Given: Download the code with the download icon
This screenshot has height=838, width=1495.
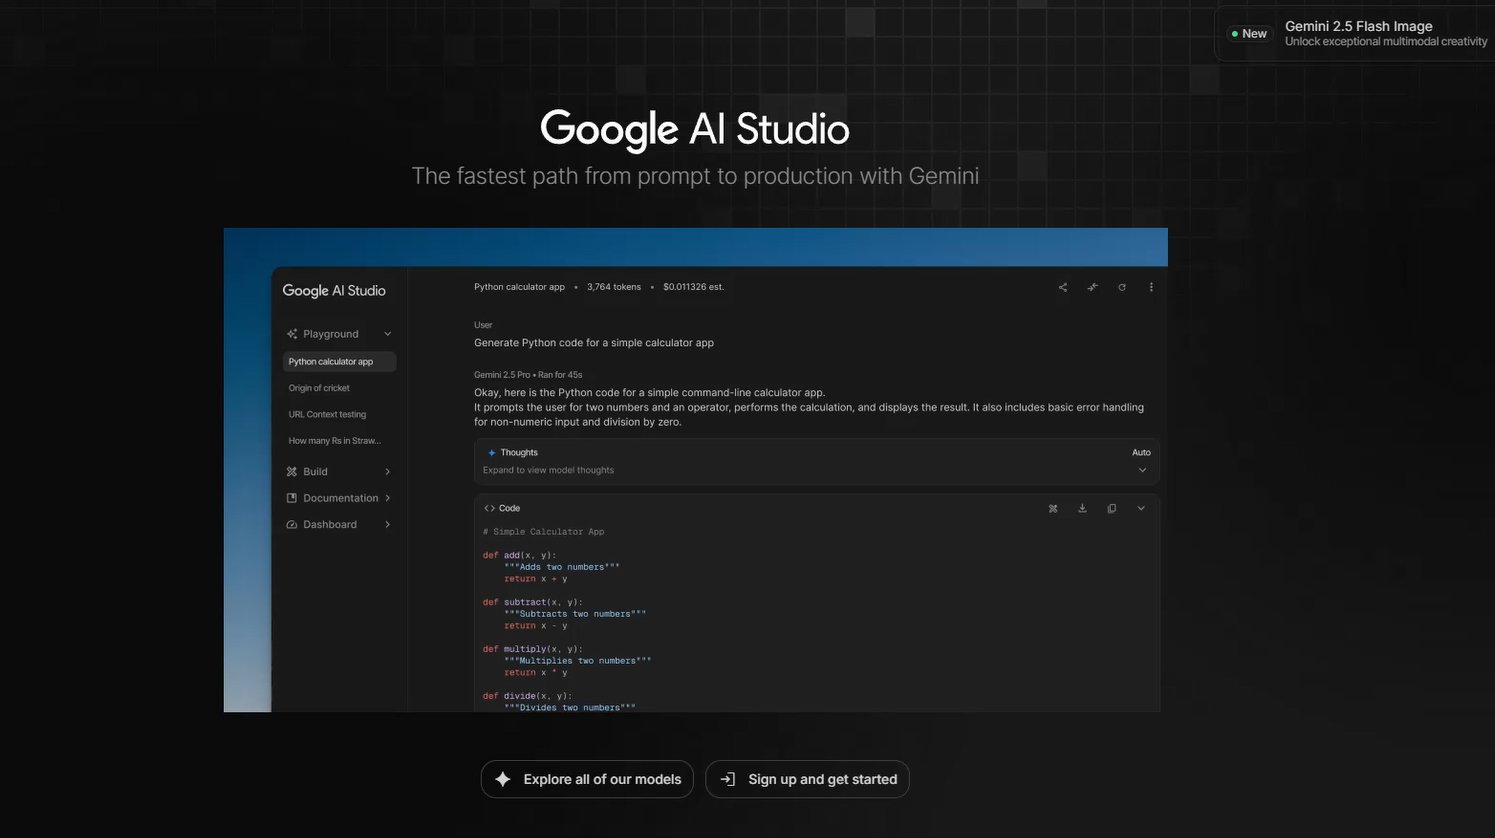Looking at the screenshot, I should (1082, 508).
